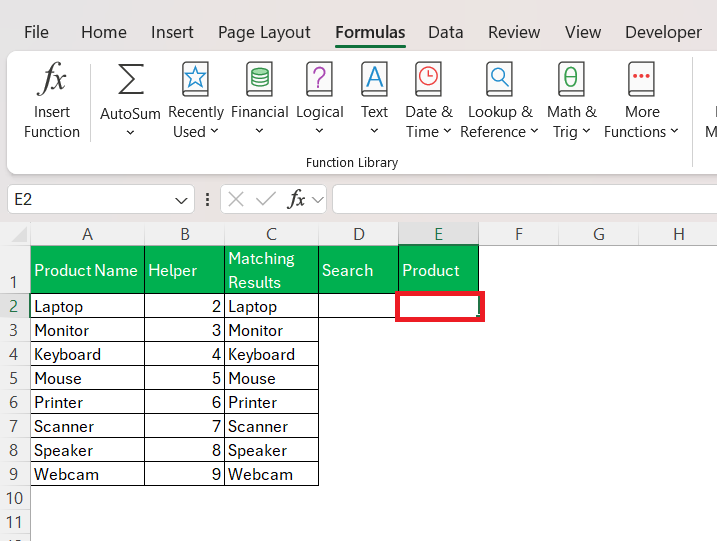717x541 pixels.
Task: Open Text functions book icon
Action: click(375, 79)
